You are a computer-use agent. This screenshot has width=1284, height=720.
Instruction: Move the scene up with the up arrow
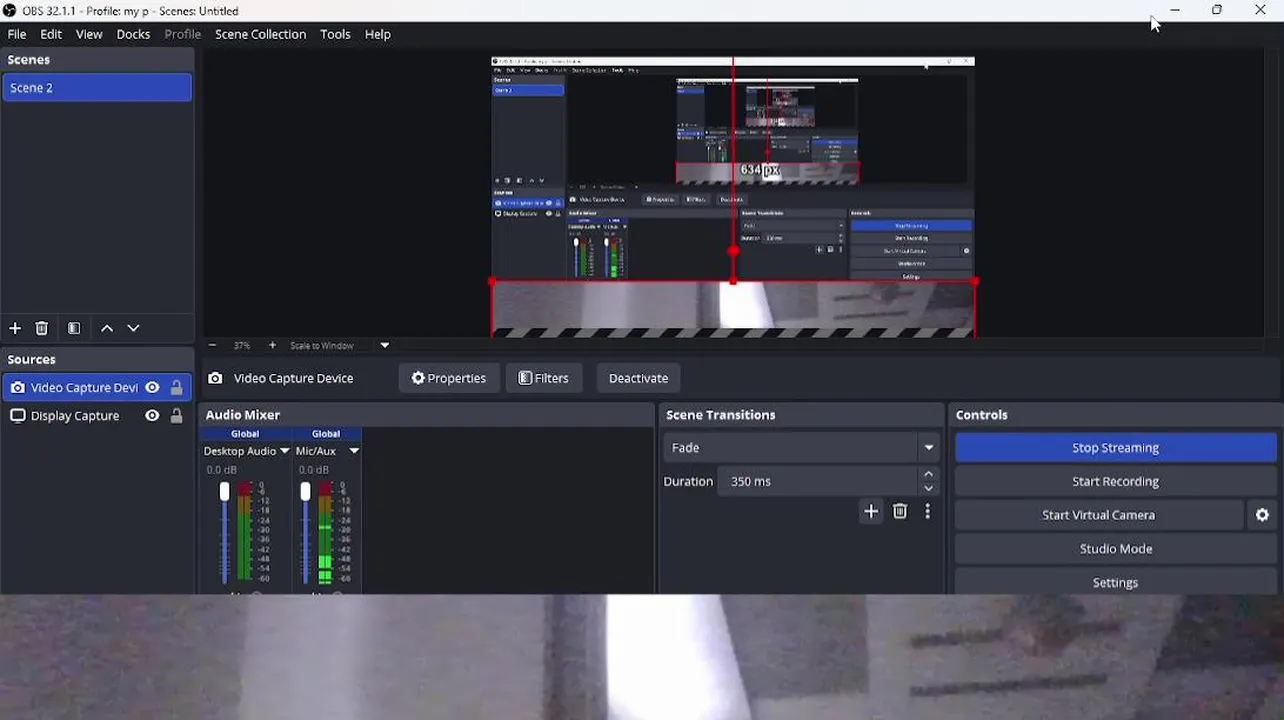pos(107,328)
